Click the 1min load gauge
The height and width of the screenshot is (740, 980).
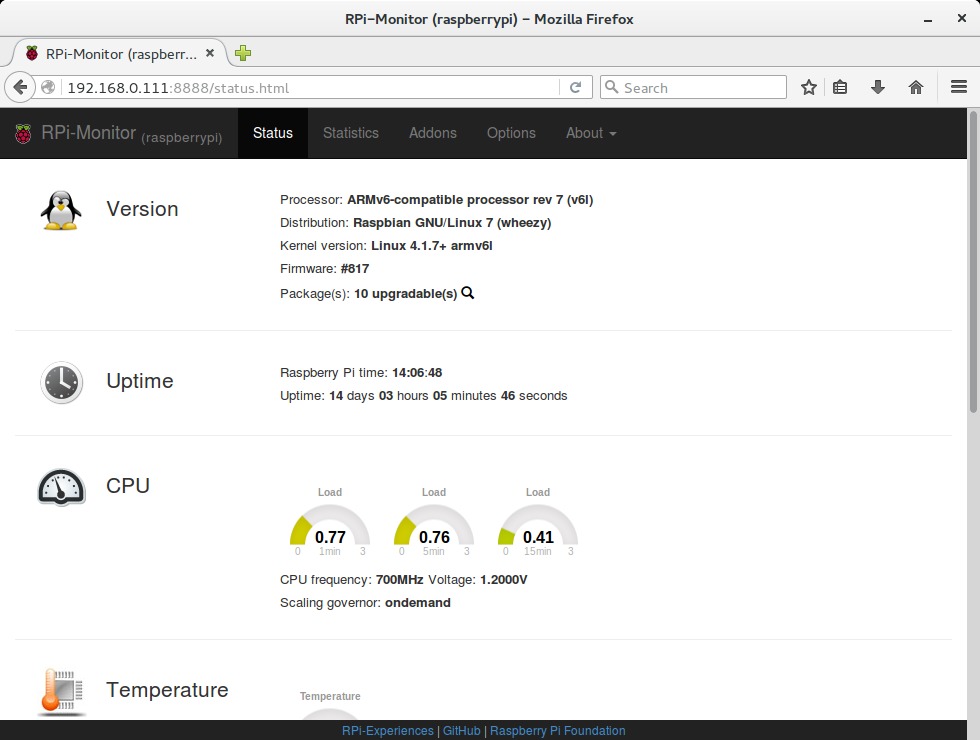[x=330, y=528]
